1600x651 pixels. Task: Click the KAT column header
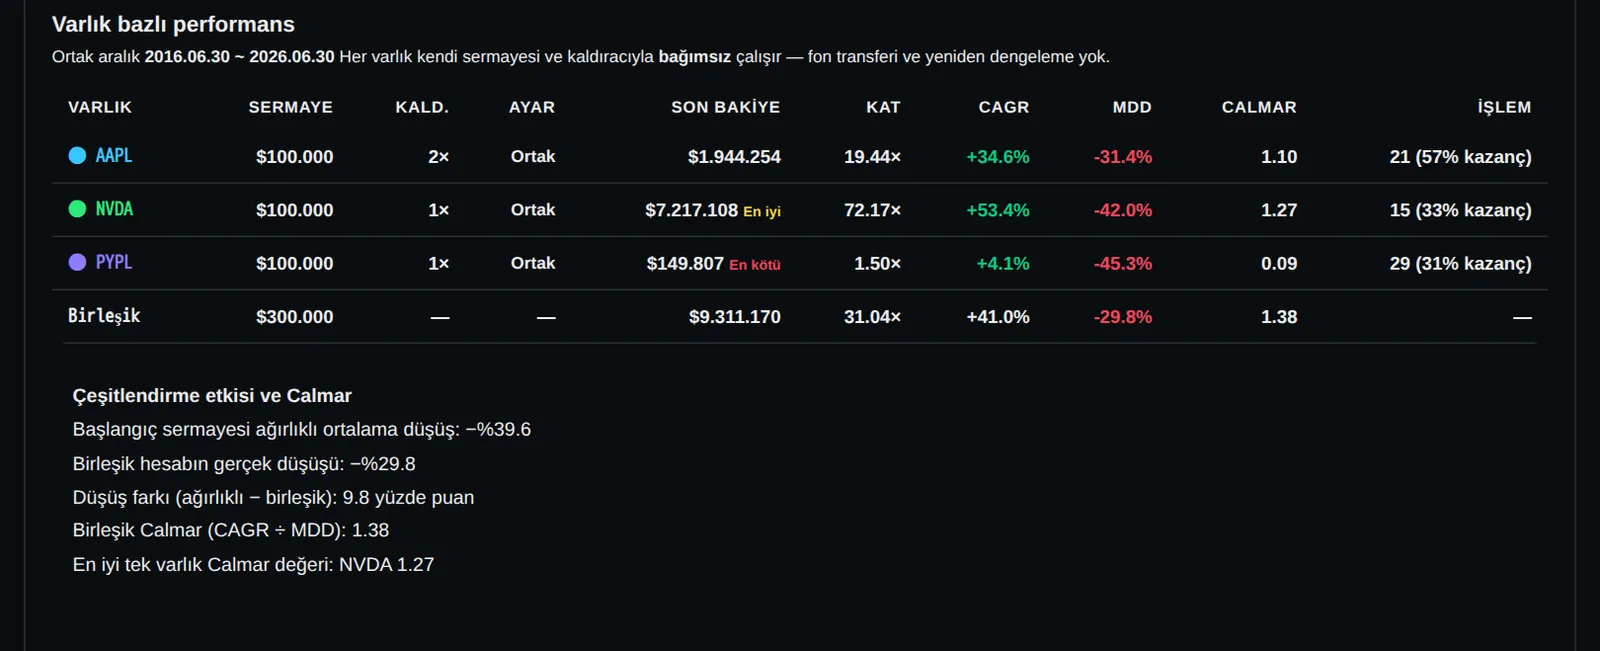[x=884, y=107]
